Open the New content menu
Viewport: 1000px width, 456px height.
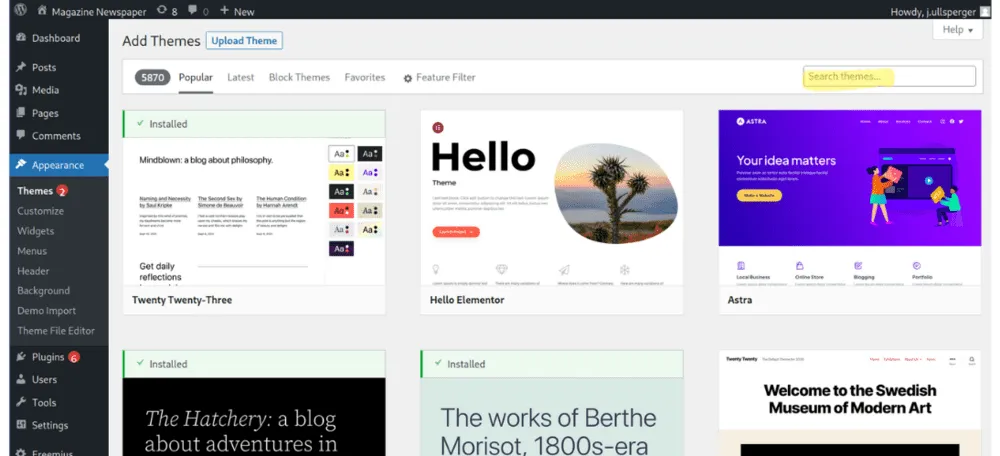[237, 11]
